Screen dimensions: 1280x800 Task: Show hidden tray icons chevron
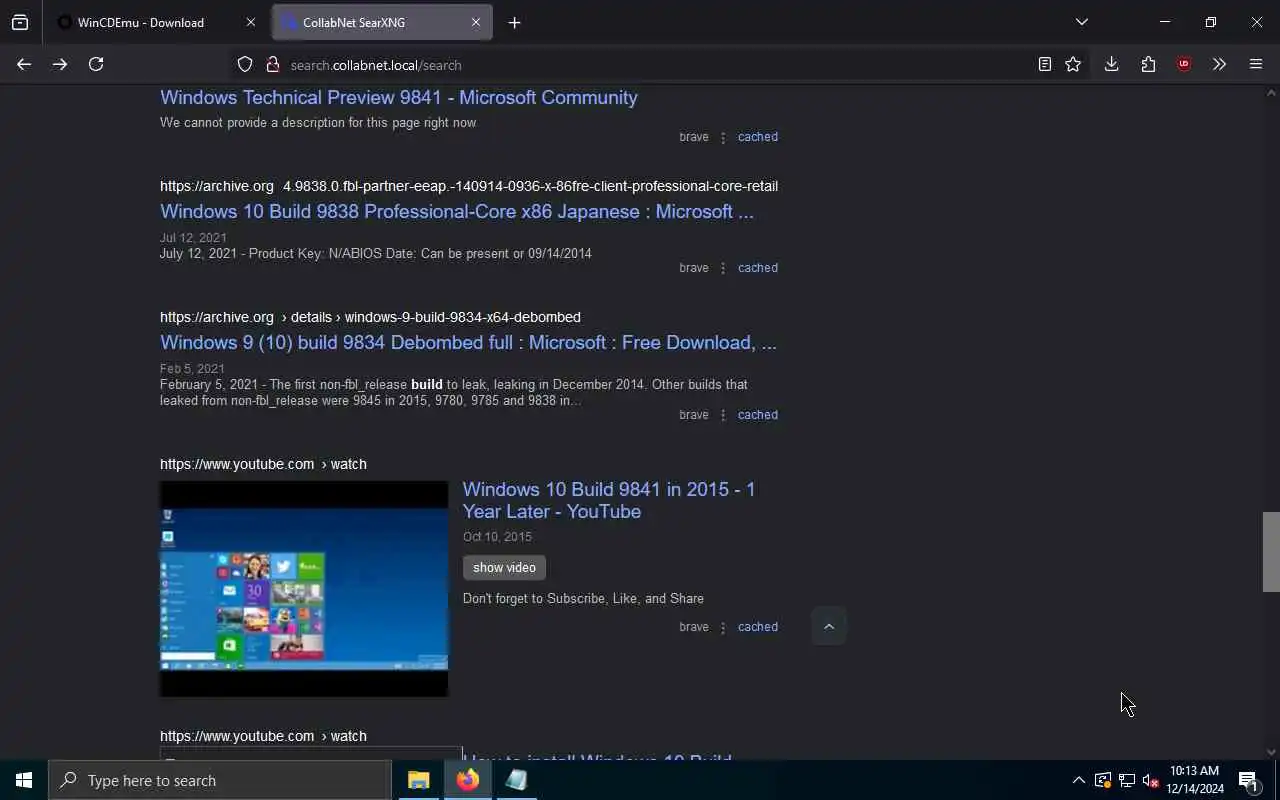pos(1078,780)
